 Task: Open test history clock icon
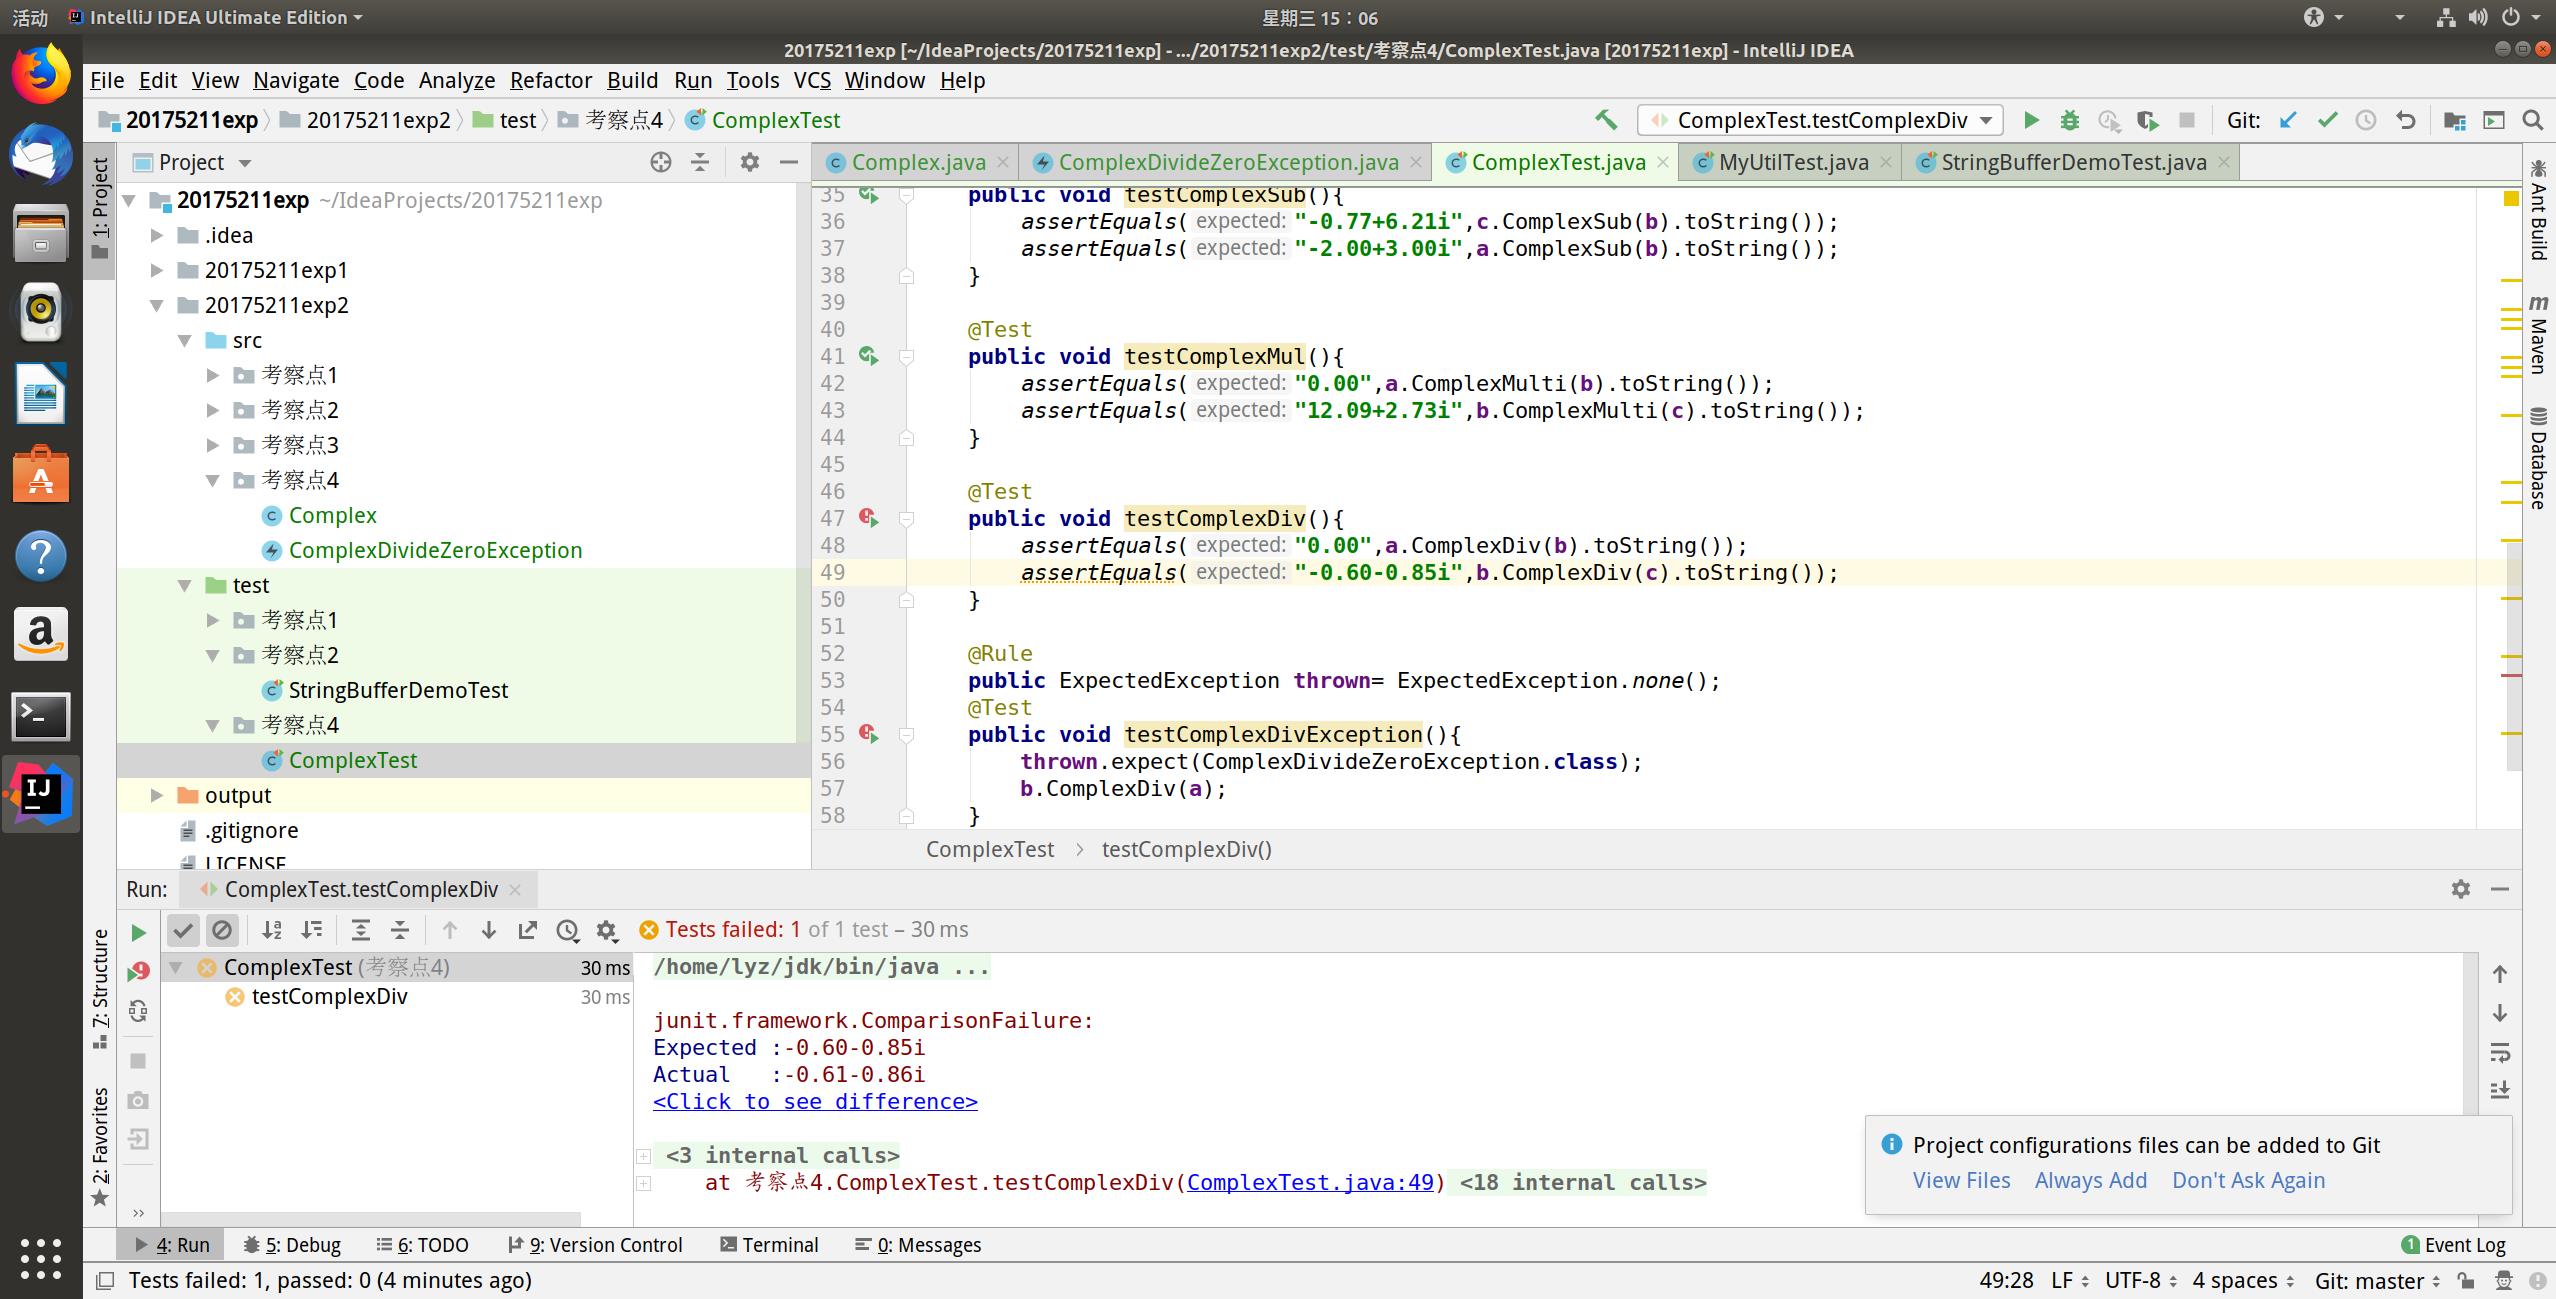point(567,930)
